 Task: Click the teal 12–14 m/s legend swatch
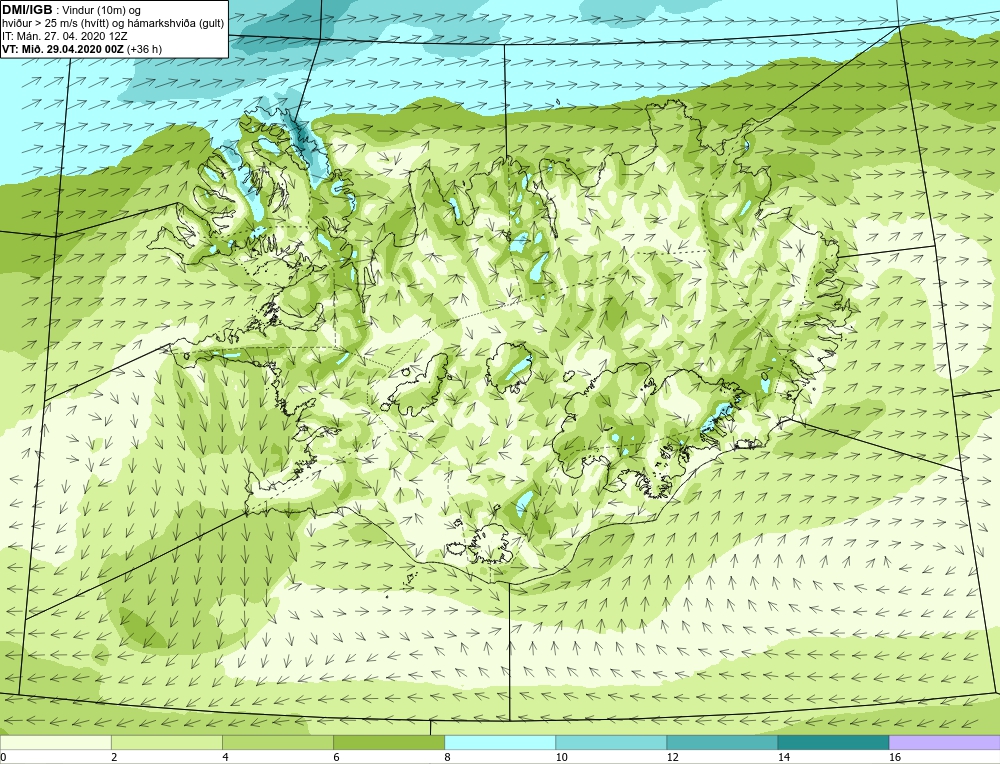click(x=721, y=742)
